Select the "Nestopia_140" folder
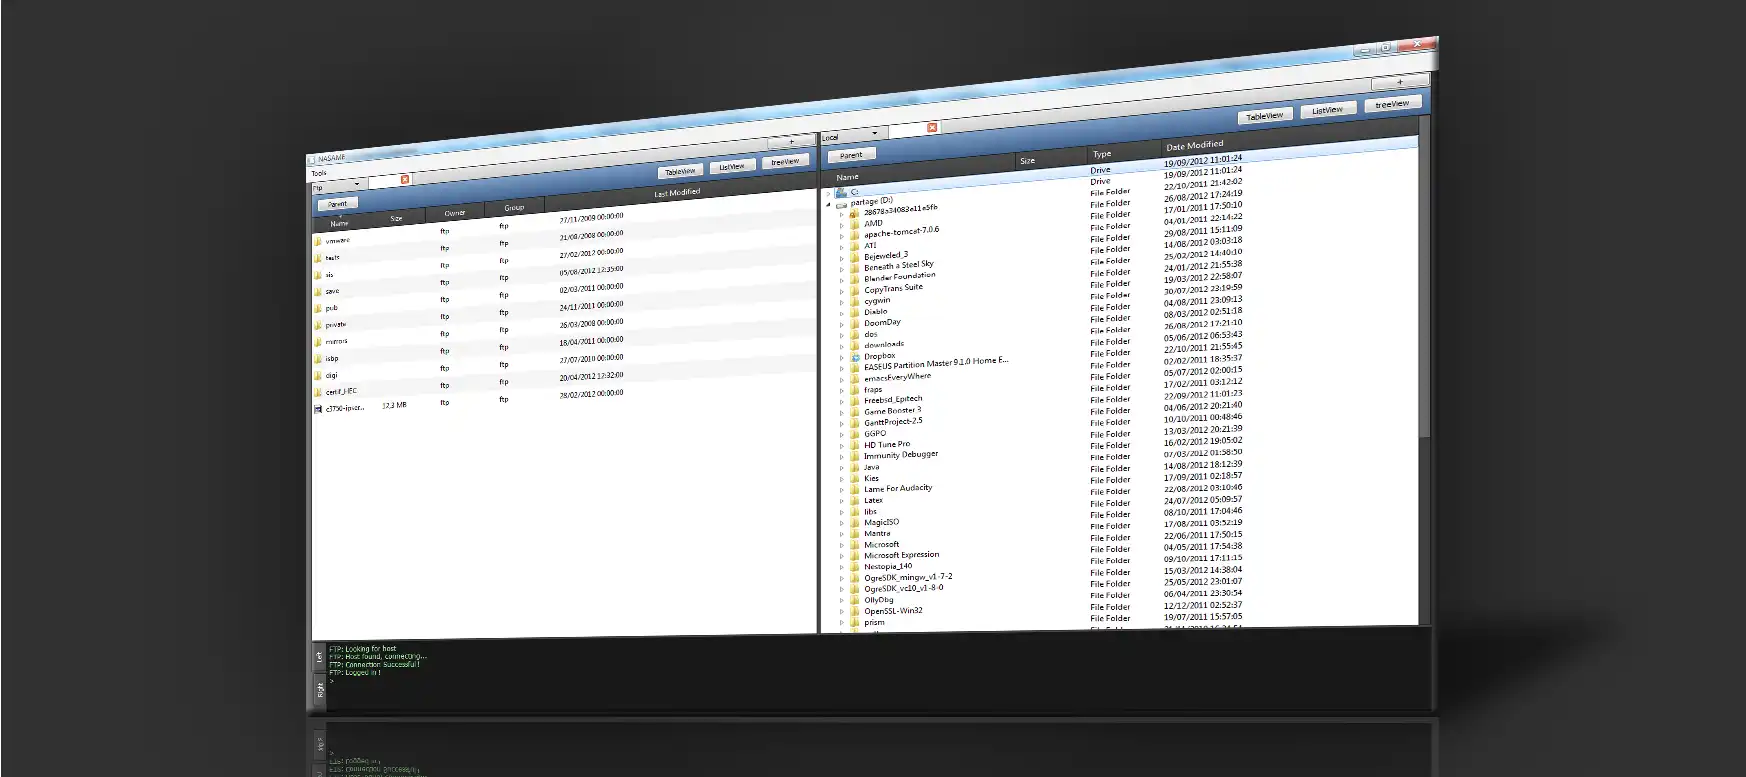Screen dimensions: 1746x777 888,567
